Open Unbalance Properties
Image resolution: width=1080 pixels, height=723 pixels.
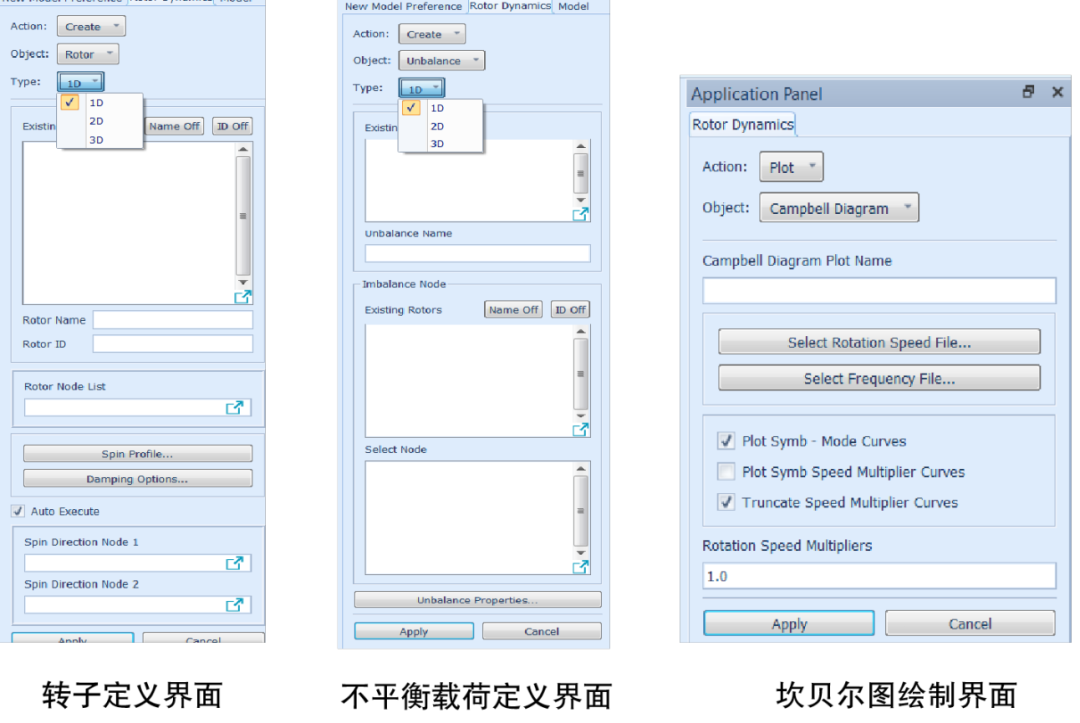(x=477, y=600)
